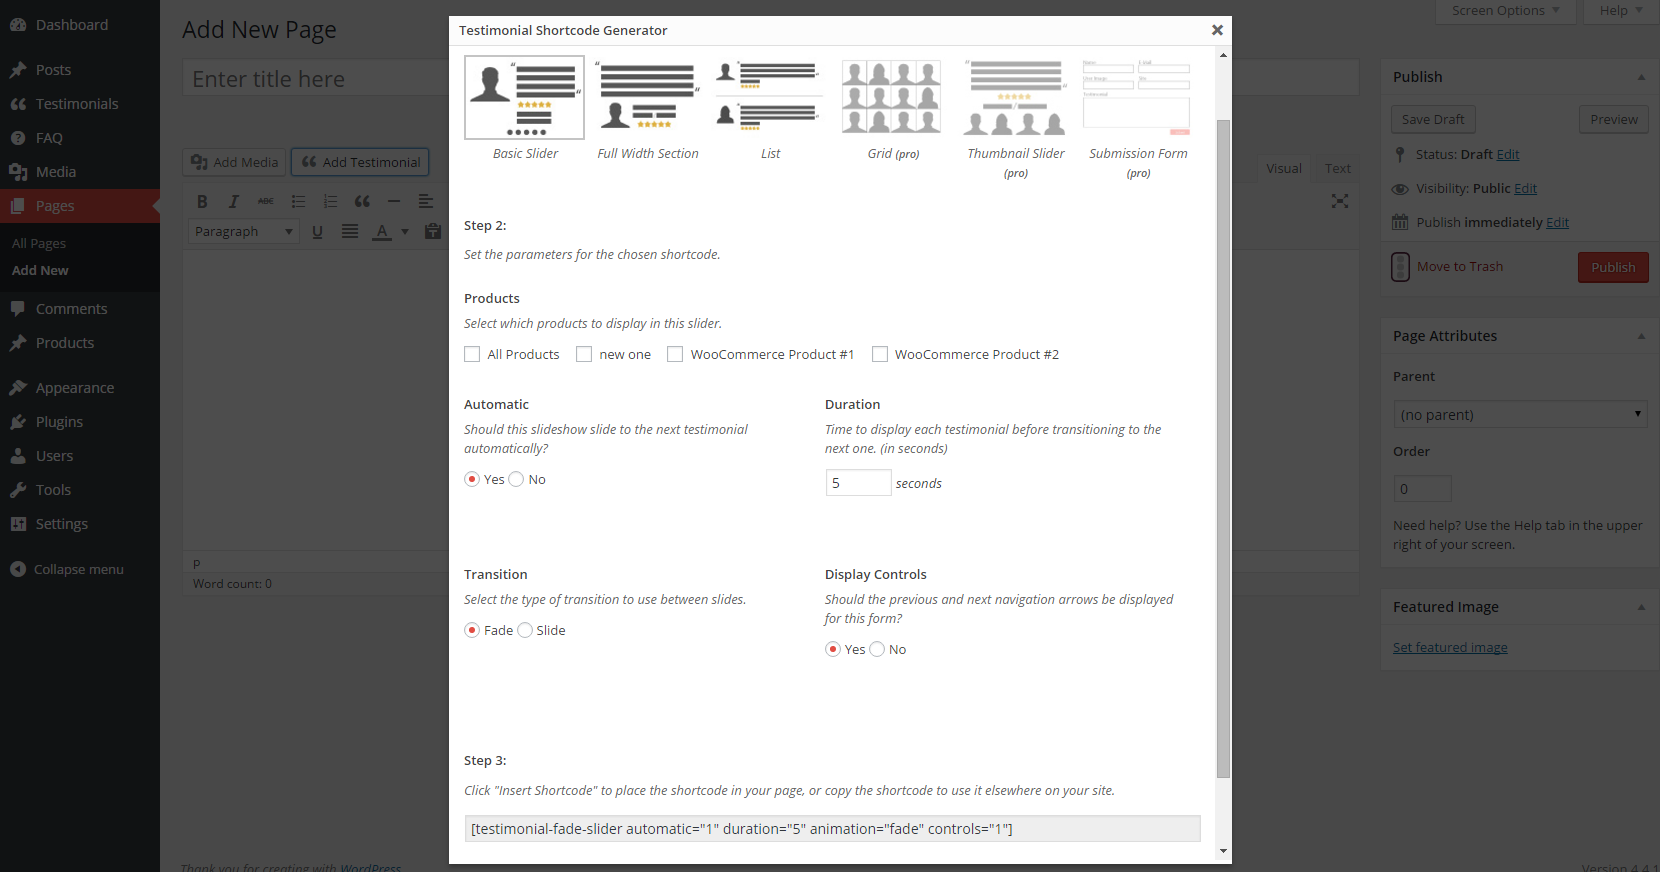The width and height of the screenshot is (1660, 872).
Task: Select Yes for Automatic slideshow
Action: click(x=472, y=479)
